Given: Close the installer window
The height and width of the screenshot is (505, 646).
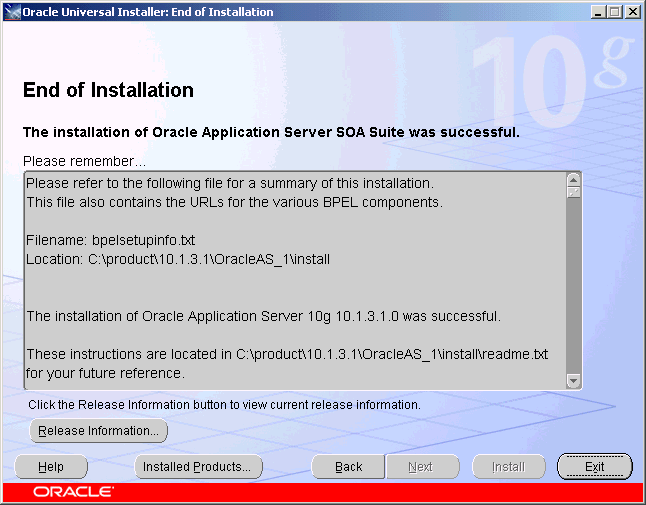Looking at the screenshot, I should coord(632,12).
